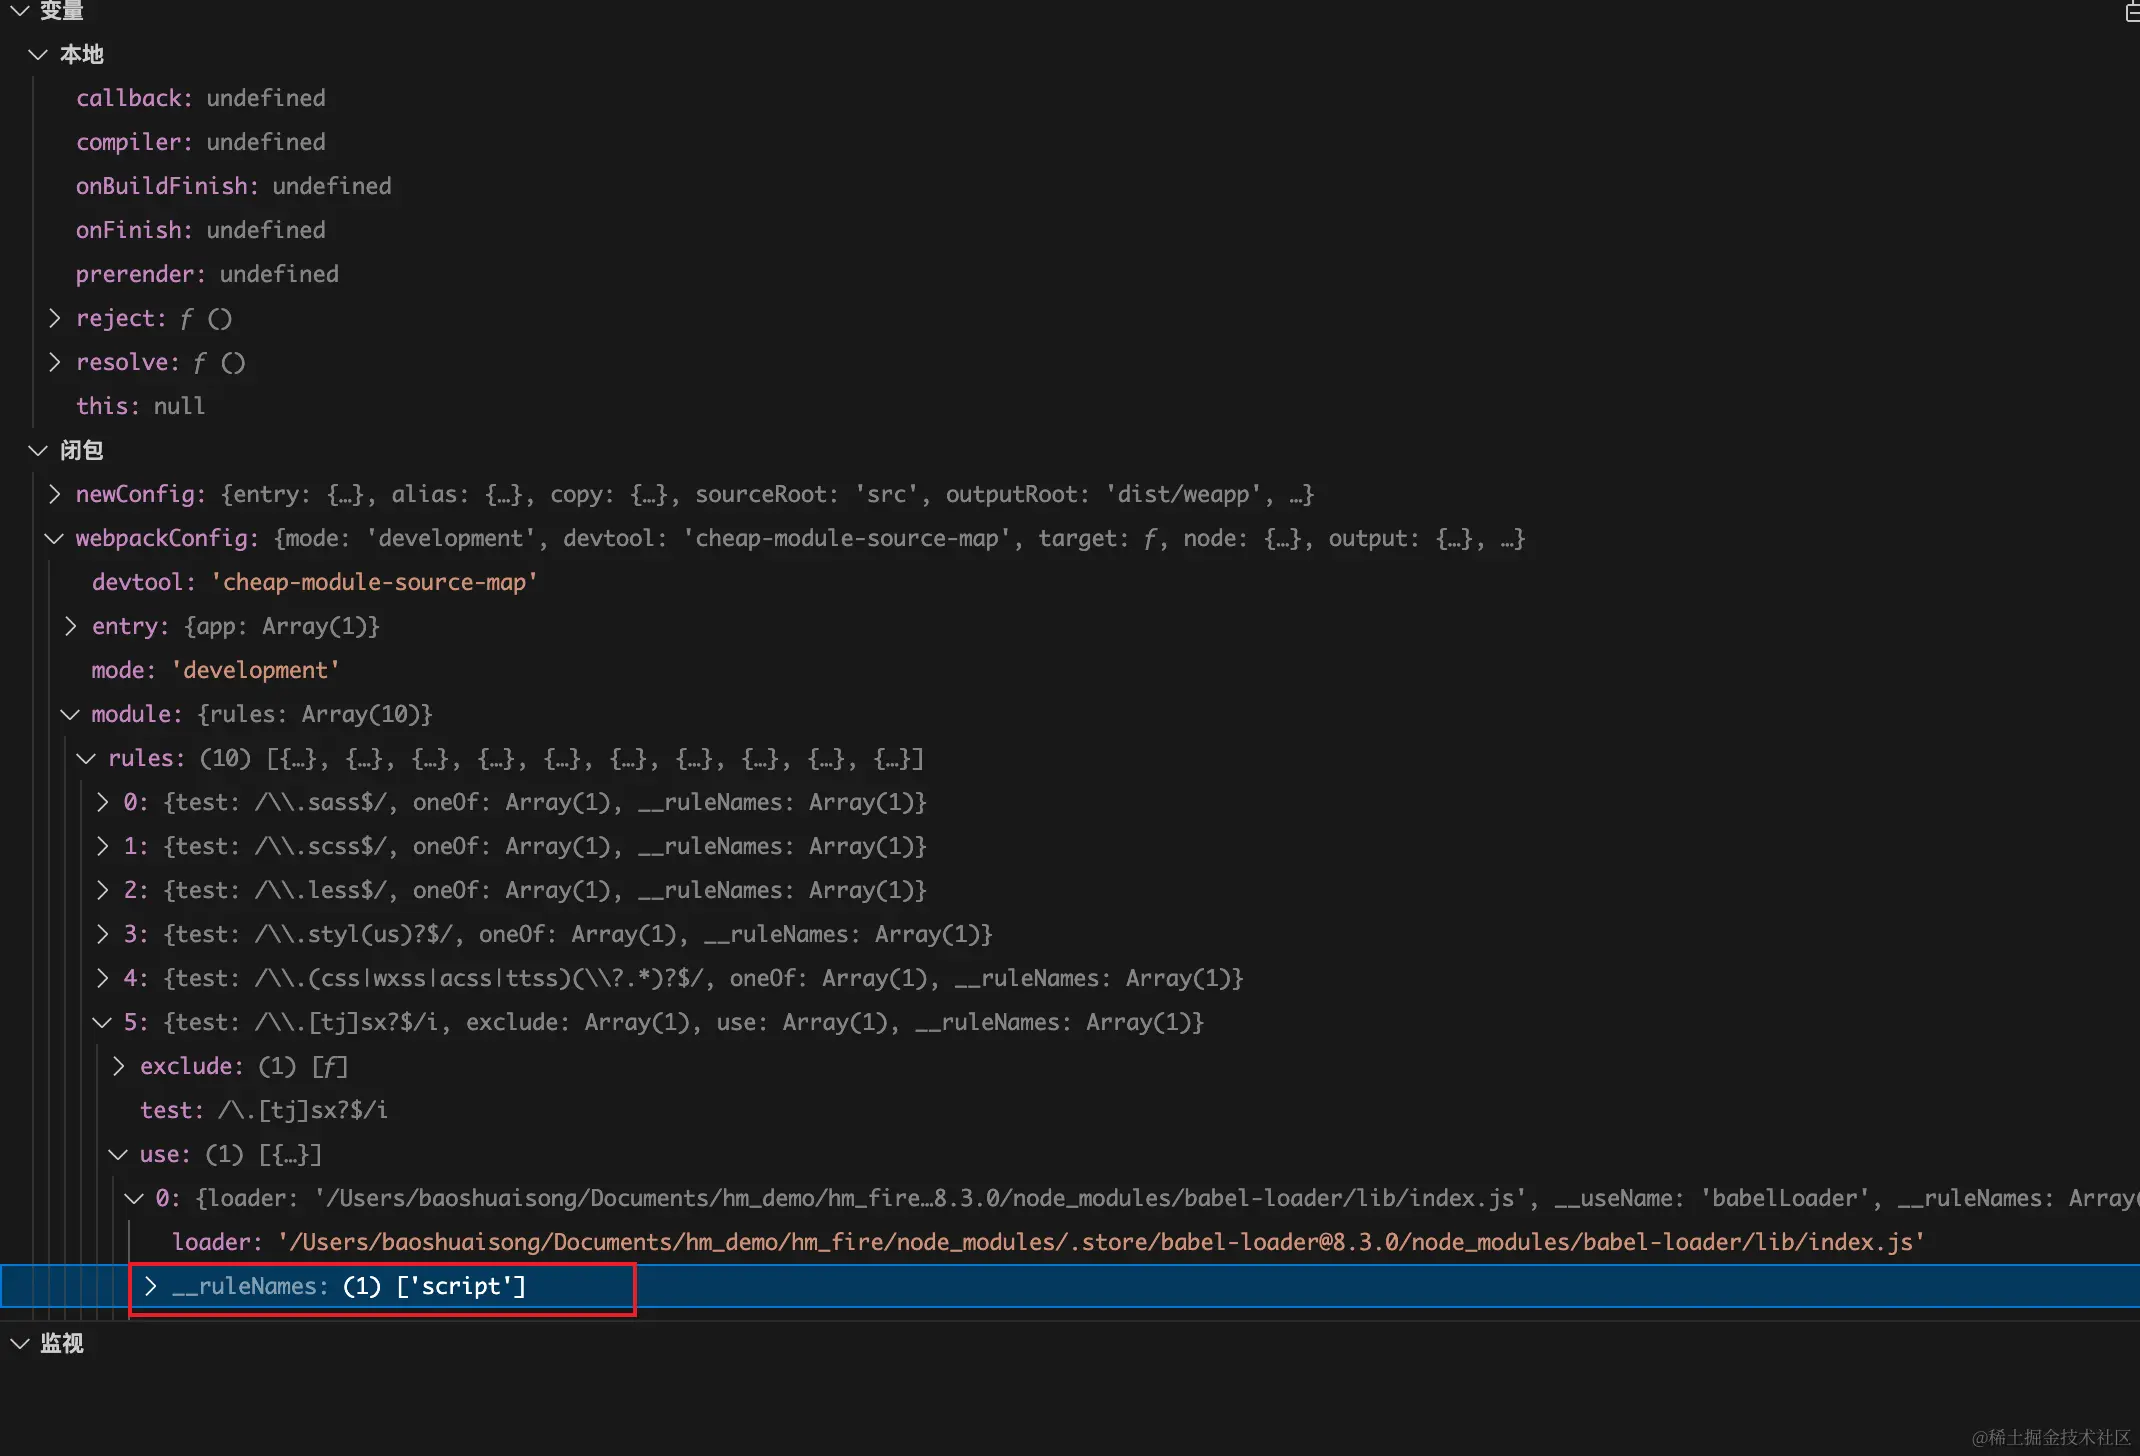Collapse the webpackConfig object
The height and width of the screenshot is (1456, 2140).
[x=55, y=539]
